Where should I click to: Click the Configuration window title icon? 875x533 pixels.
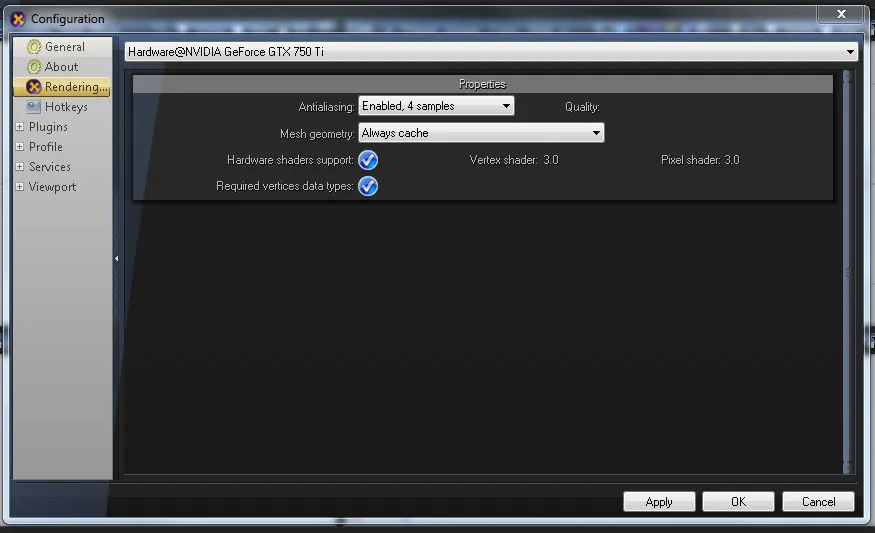pos(18,18)
